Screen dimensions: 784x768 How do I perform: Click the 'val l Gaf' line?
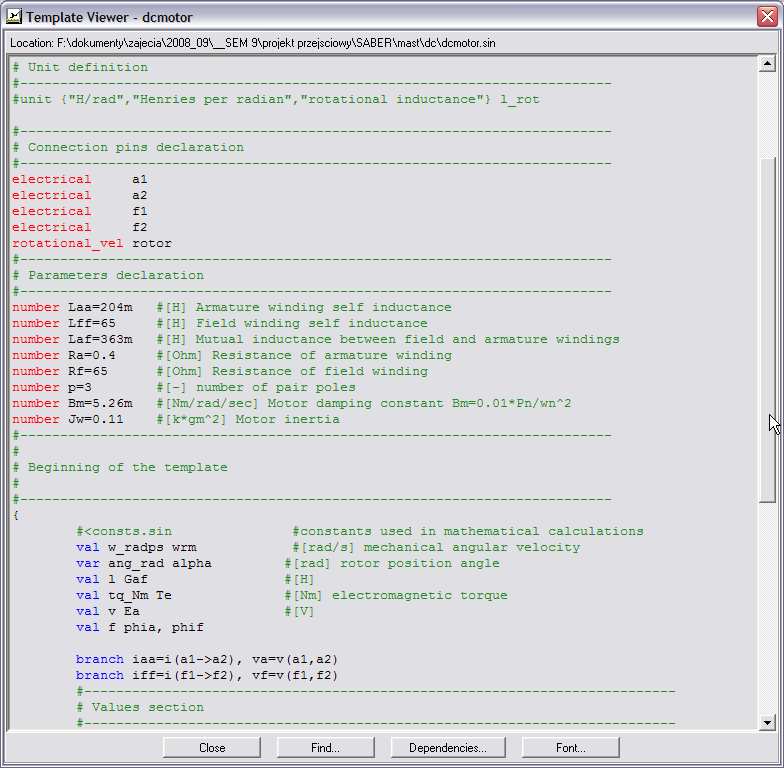click(112, 579)
